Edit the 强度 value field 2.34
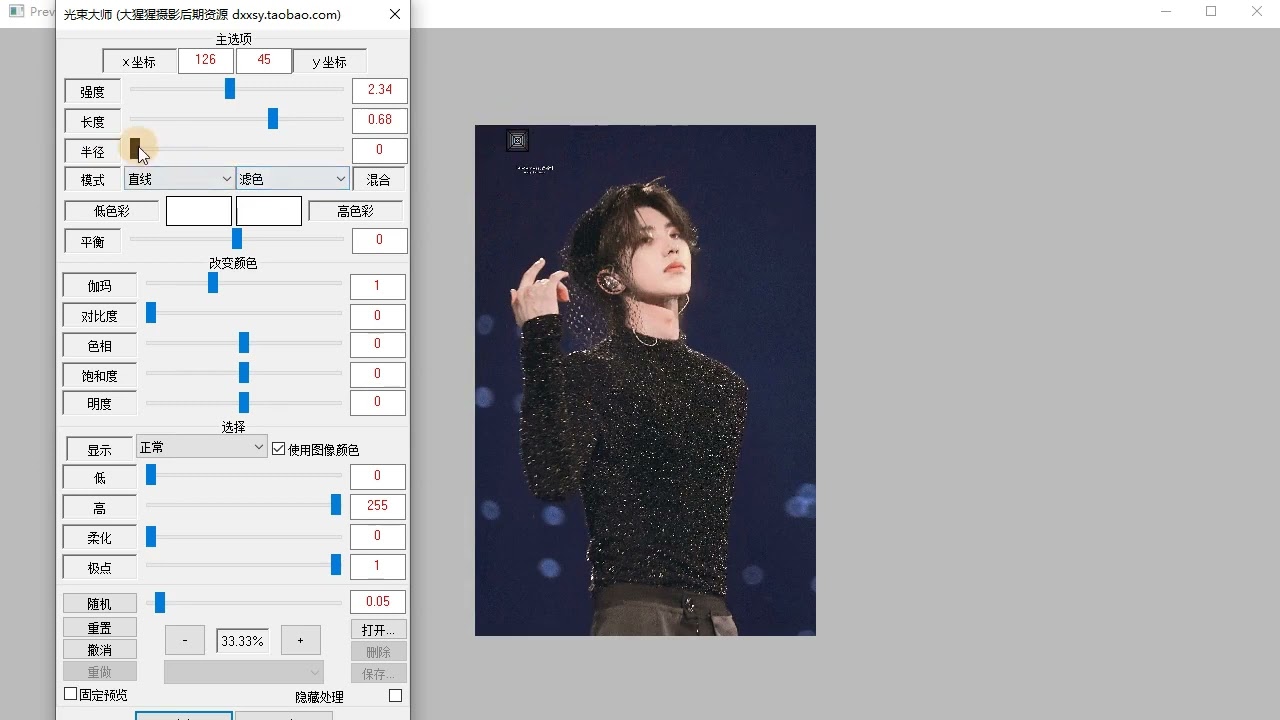1280x720 pixels. click(x=380, y=90)
